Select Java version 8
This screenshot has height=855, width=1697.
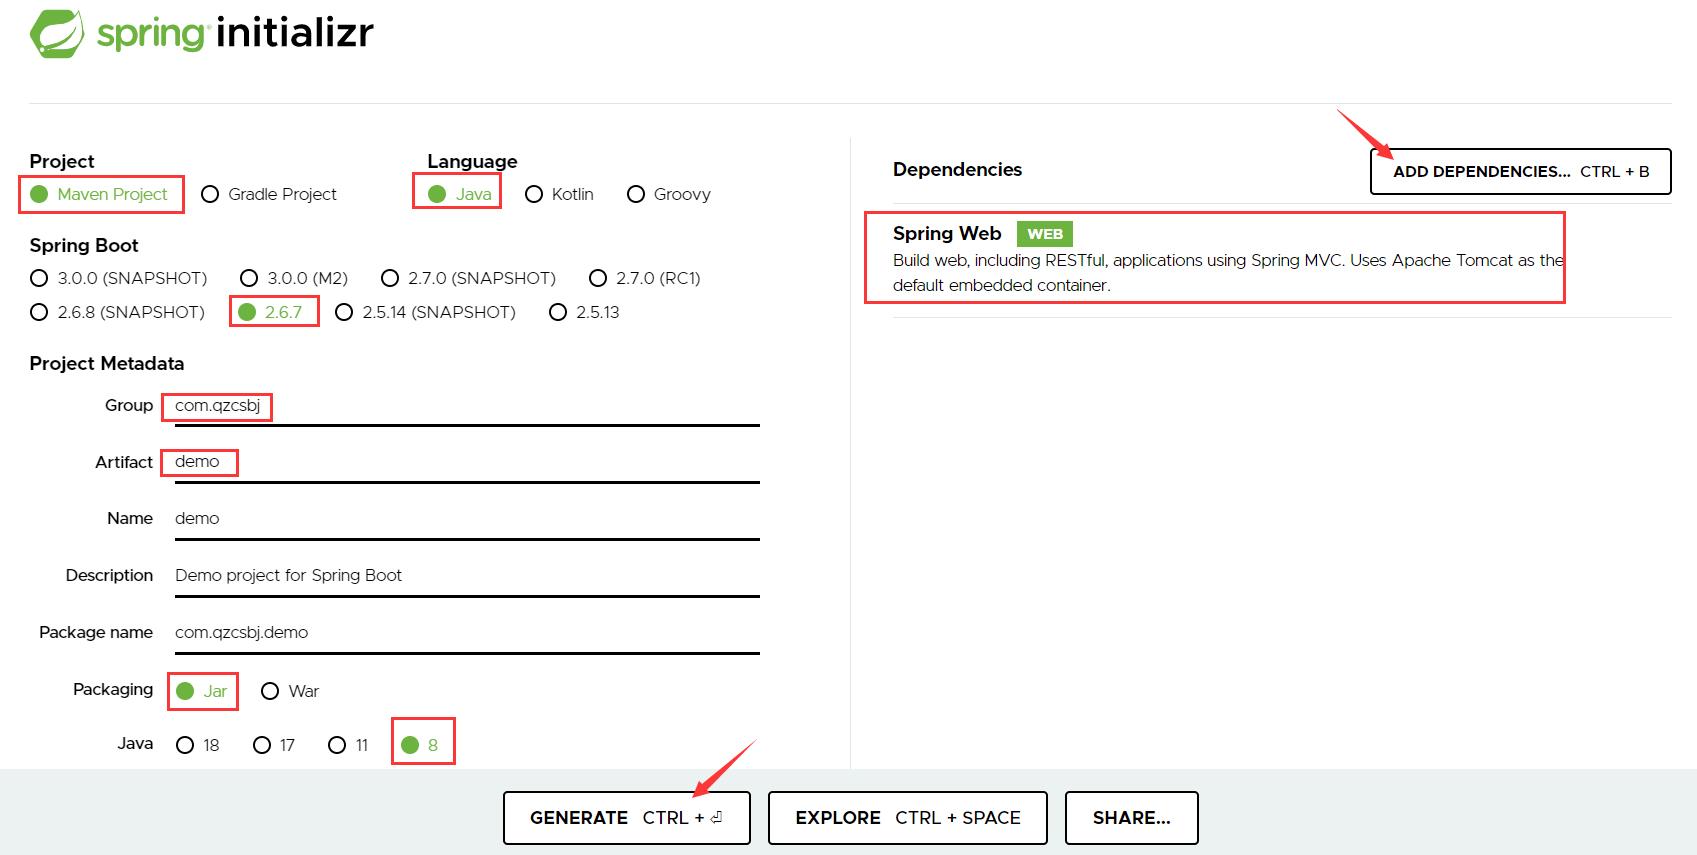(x=420, y=745)
